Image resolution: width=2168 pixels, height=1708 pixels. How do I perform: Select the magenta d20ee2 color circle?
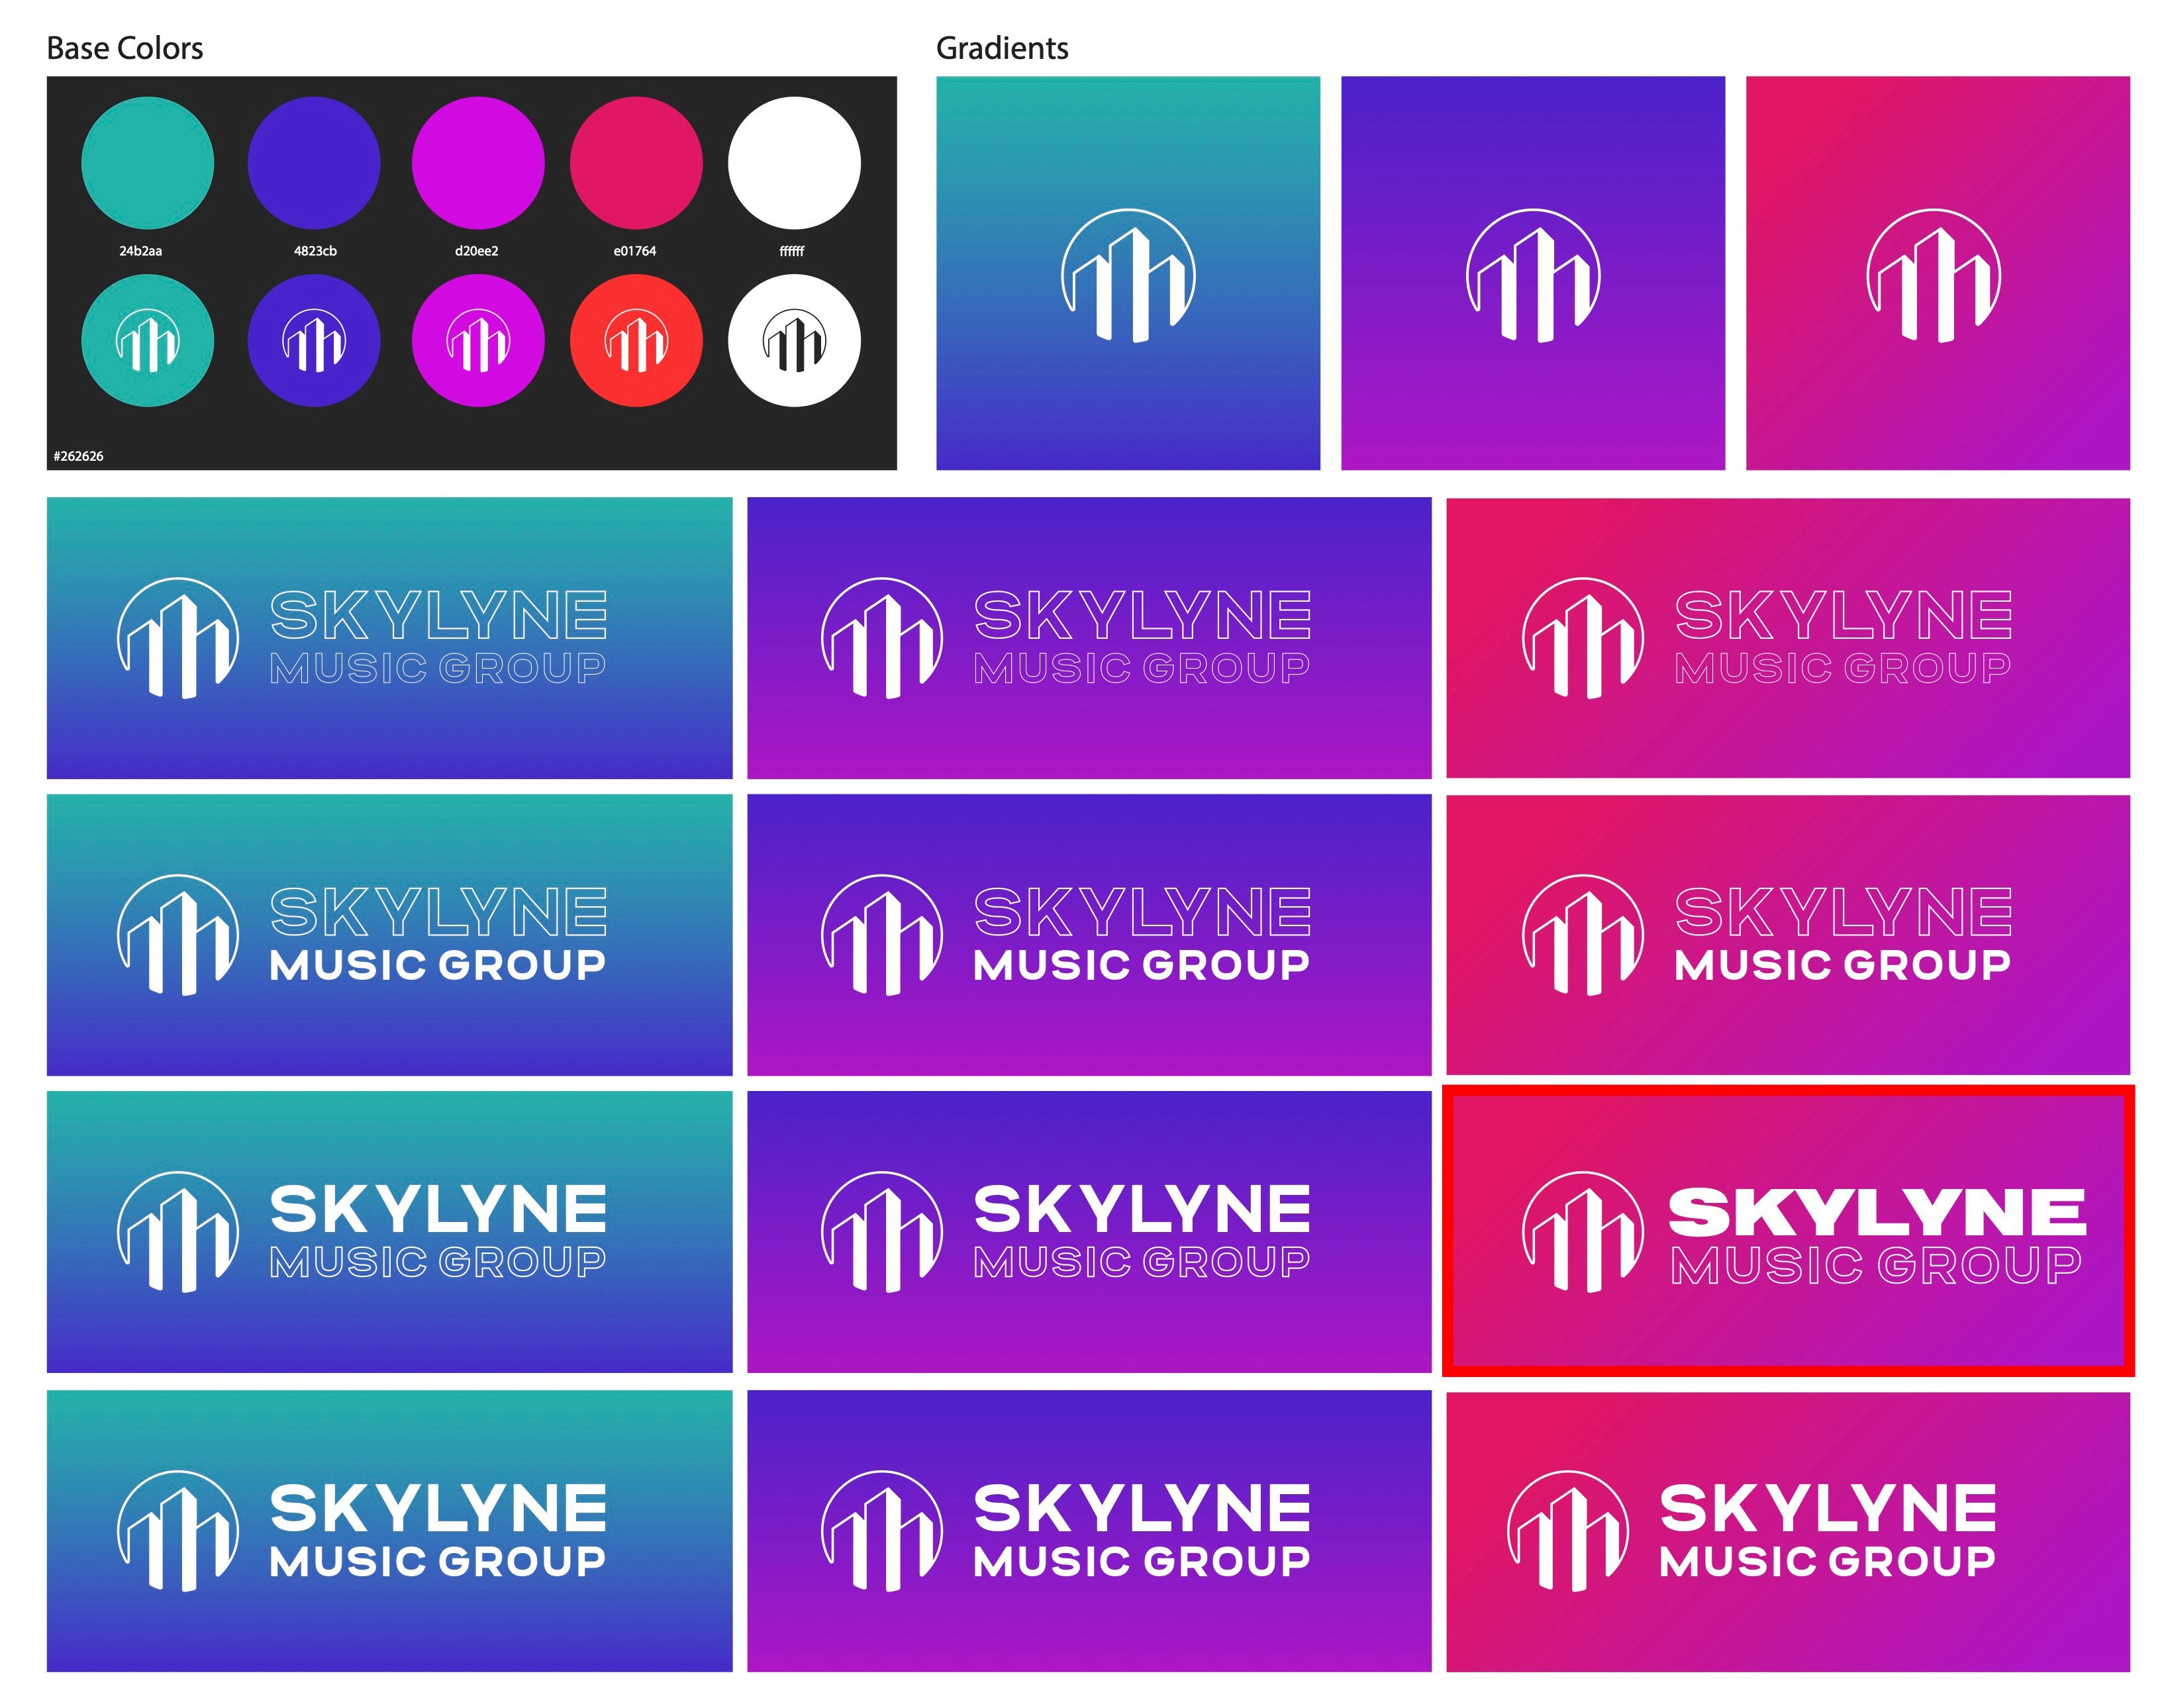pos(478,163)
